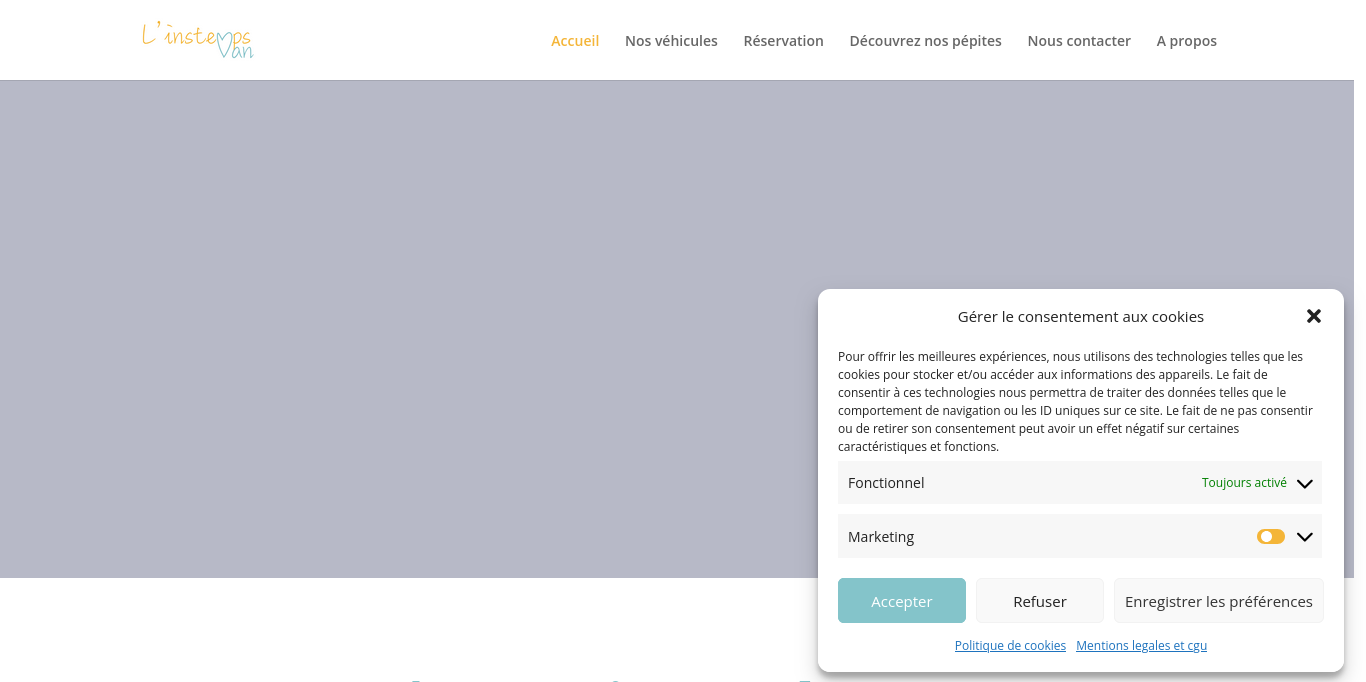Viewport: 1366px width, 682px height.
Task: Refuse cookies with Refuser button
Action: click(x=1040, y=601)
